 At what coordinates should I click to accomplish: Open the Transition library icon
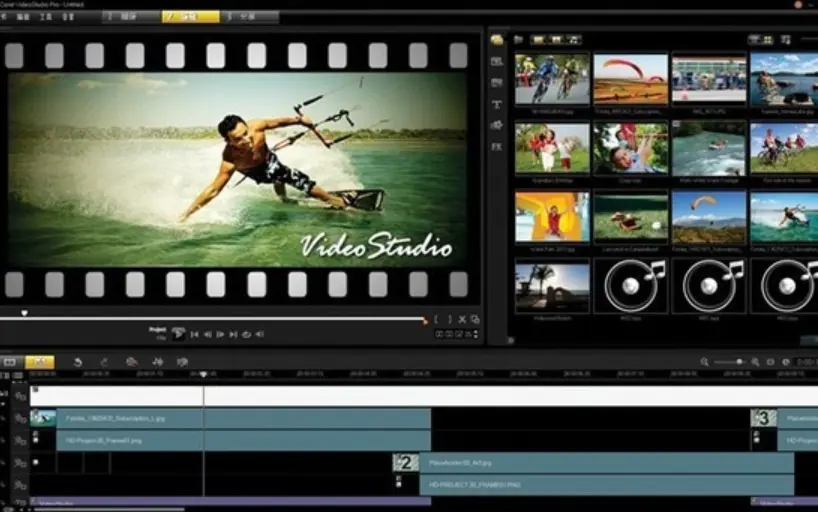point(497,83)
